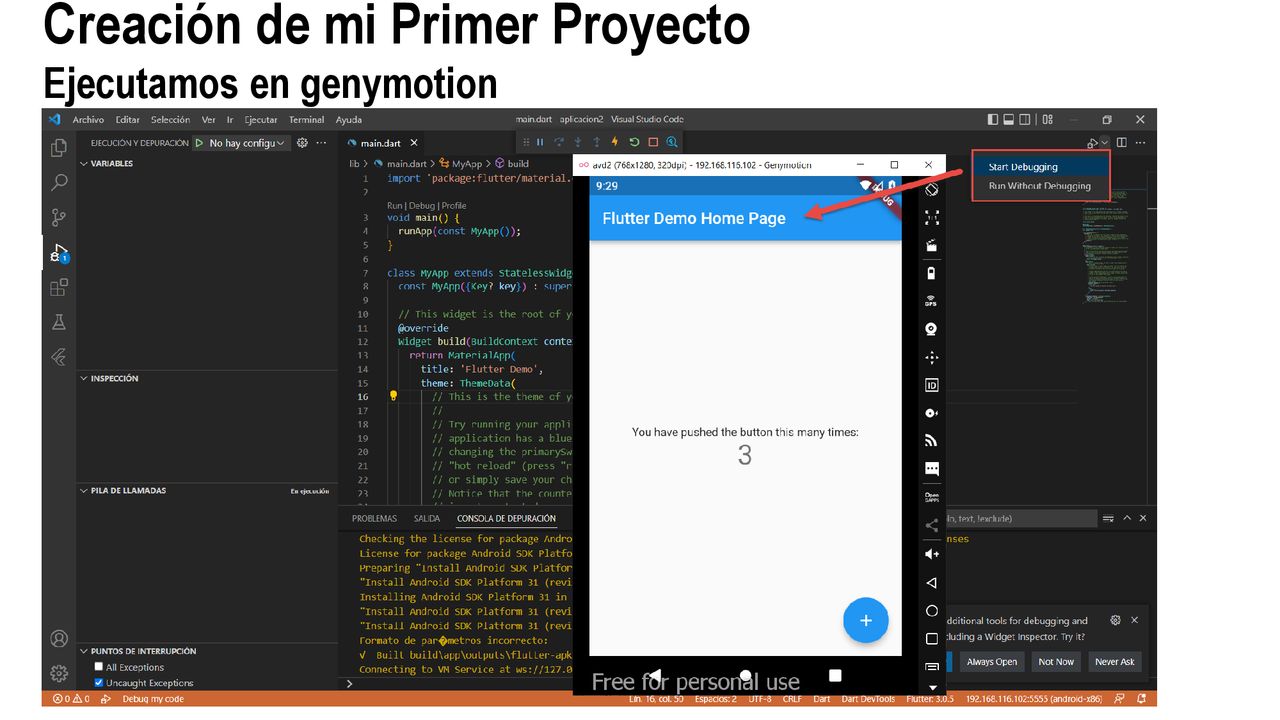Image resolution: width=1280 pixels, height=720 pixels.
Task: Open the Extensions view
Action: coord(59,288)
